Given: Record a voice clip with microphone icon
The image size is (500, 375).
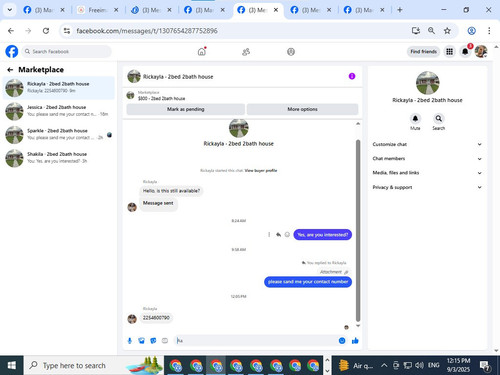Looking at the screenshot, I should coord(130,341).
